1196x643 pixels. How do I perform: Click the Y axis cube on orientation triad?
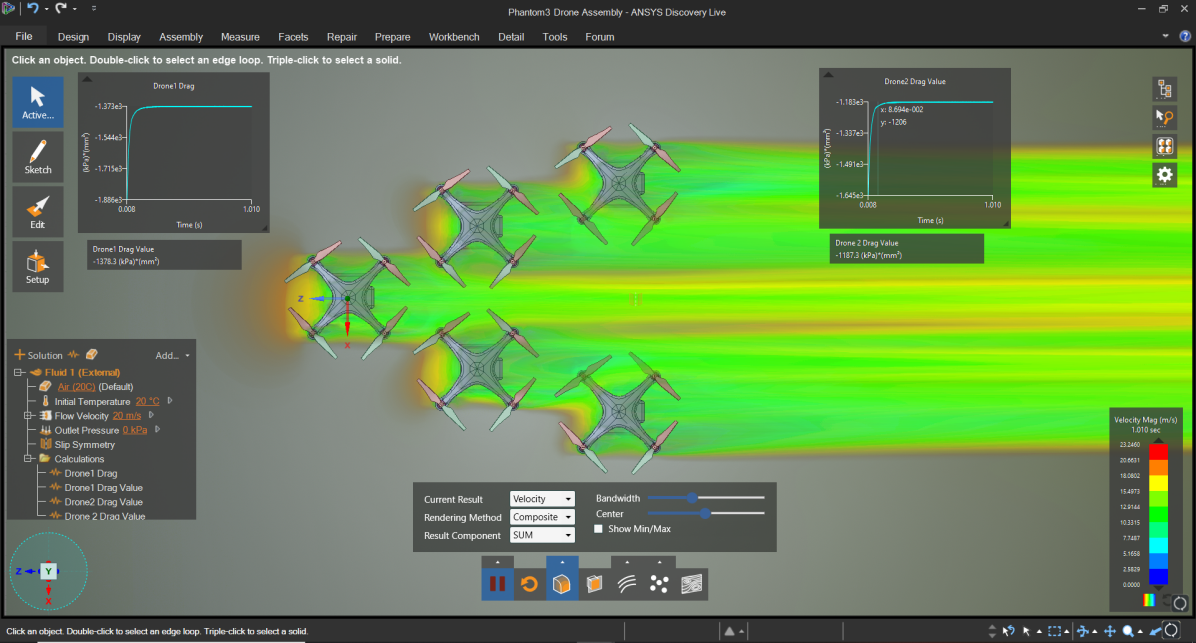(48, 571)
